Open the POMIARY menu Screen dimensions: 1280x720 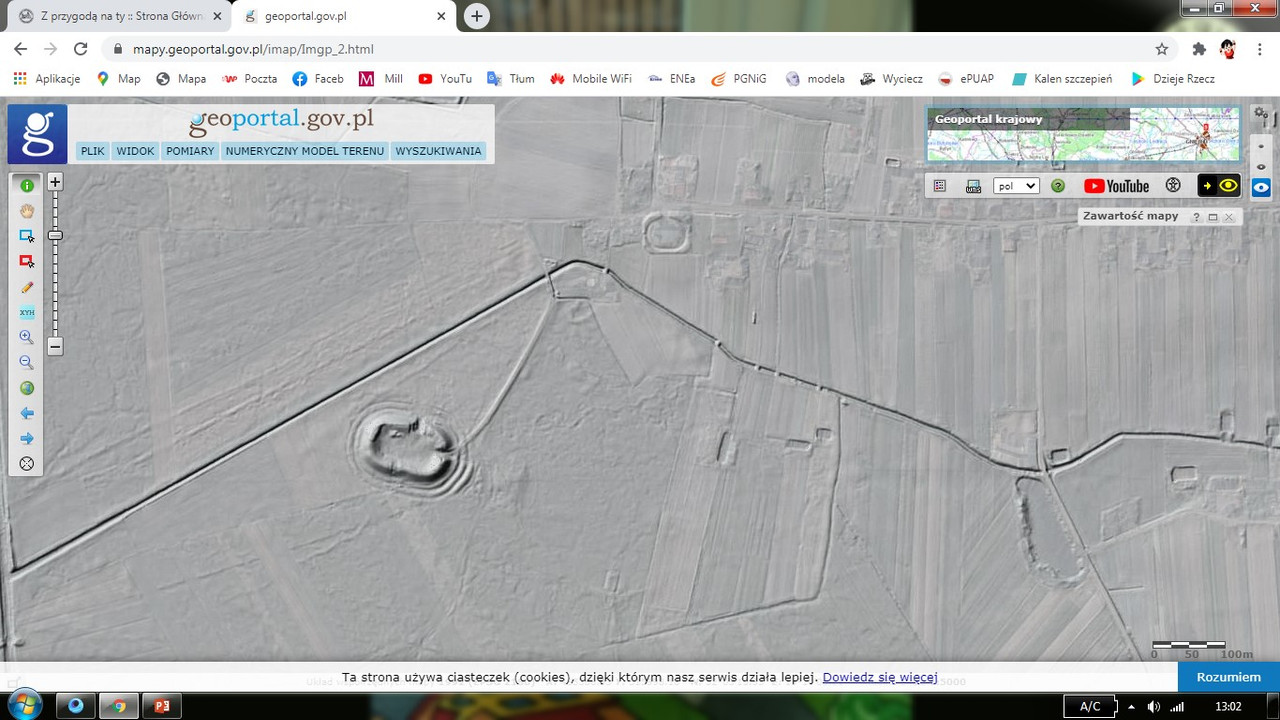click(190, 151)
